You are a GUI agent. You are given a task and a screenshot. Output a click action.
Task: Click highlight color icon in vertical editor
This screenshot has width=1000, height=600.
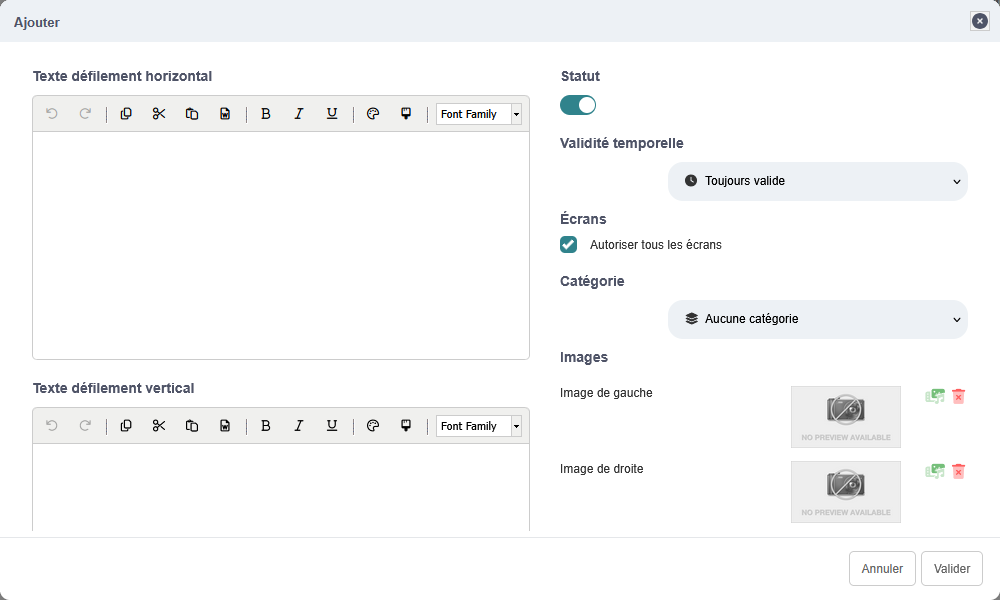(406, 426)
